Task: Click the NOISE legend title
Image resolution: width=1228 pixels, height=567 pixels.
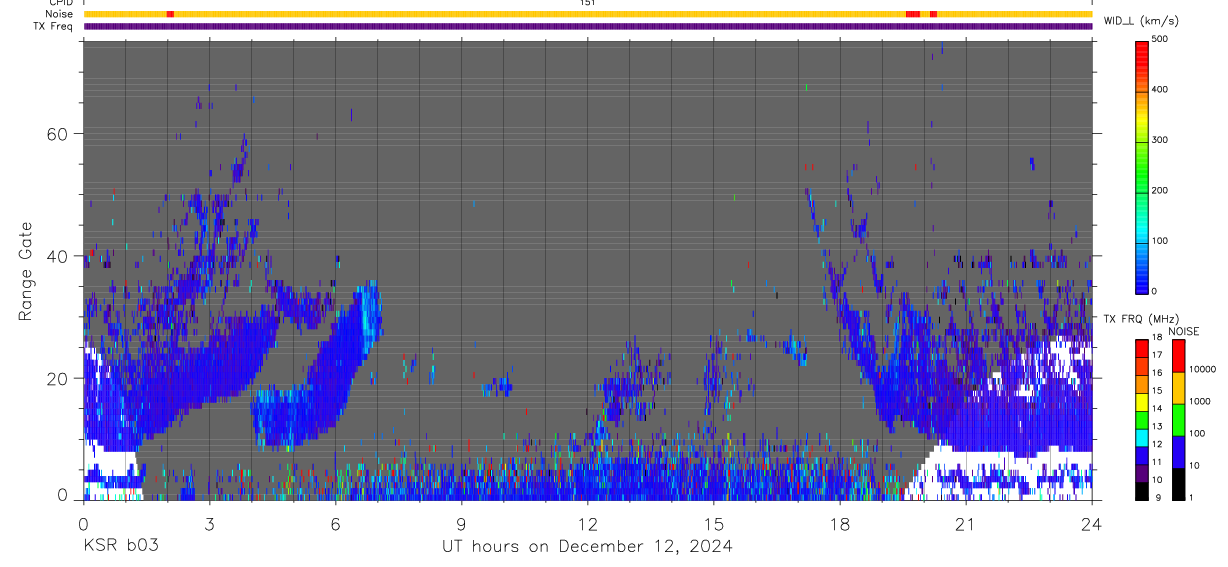Action: 1184,331
